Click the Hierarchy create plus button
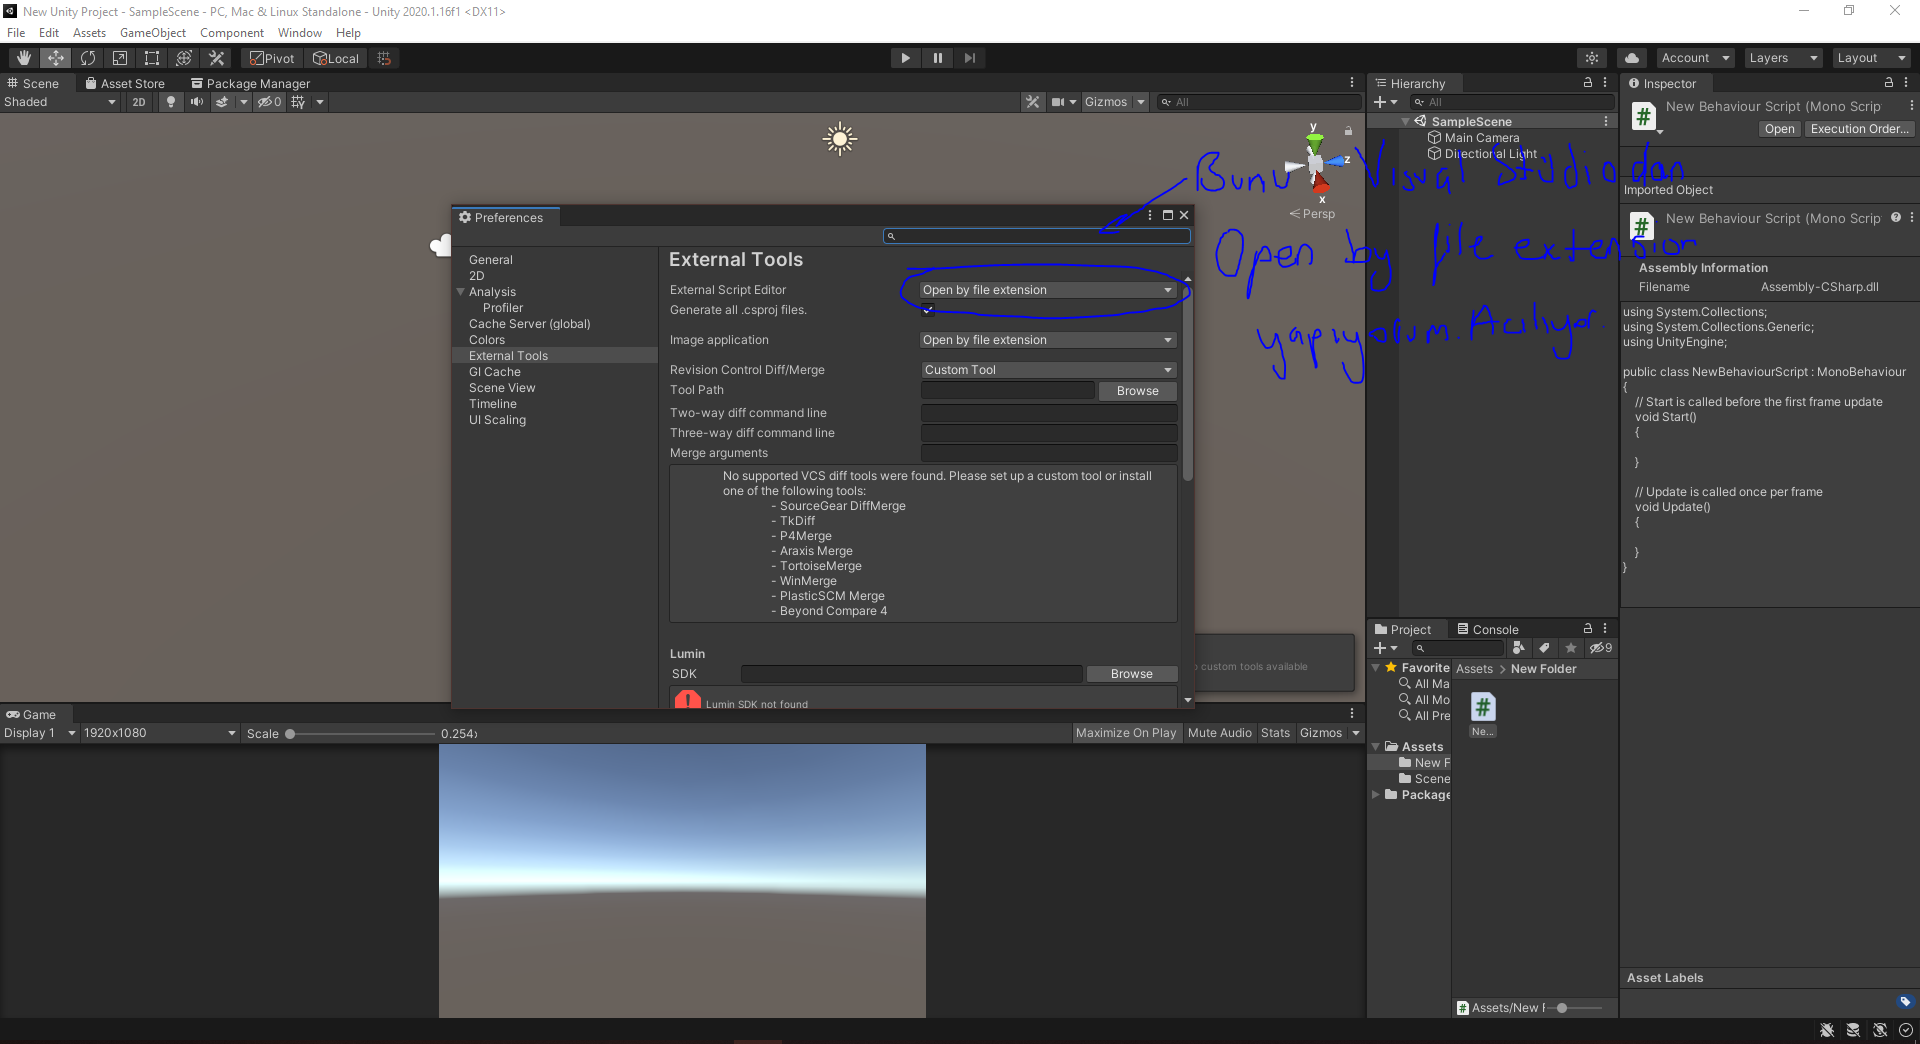 click(1385, 102)
